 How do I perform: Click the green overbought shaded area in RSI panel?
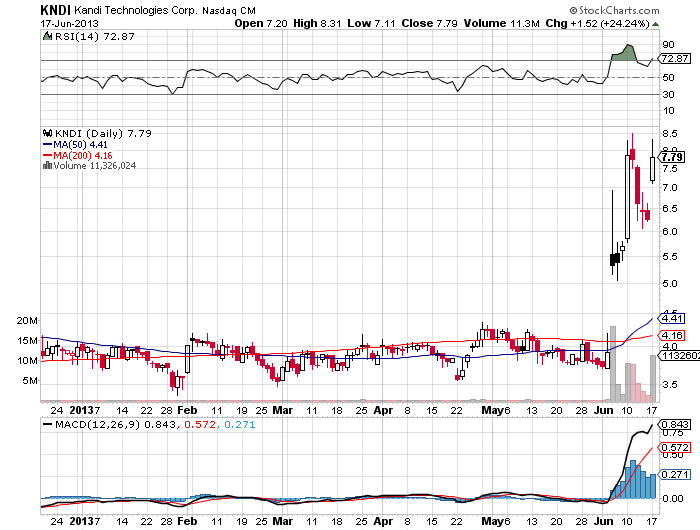pos(625,54)
